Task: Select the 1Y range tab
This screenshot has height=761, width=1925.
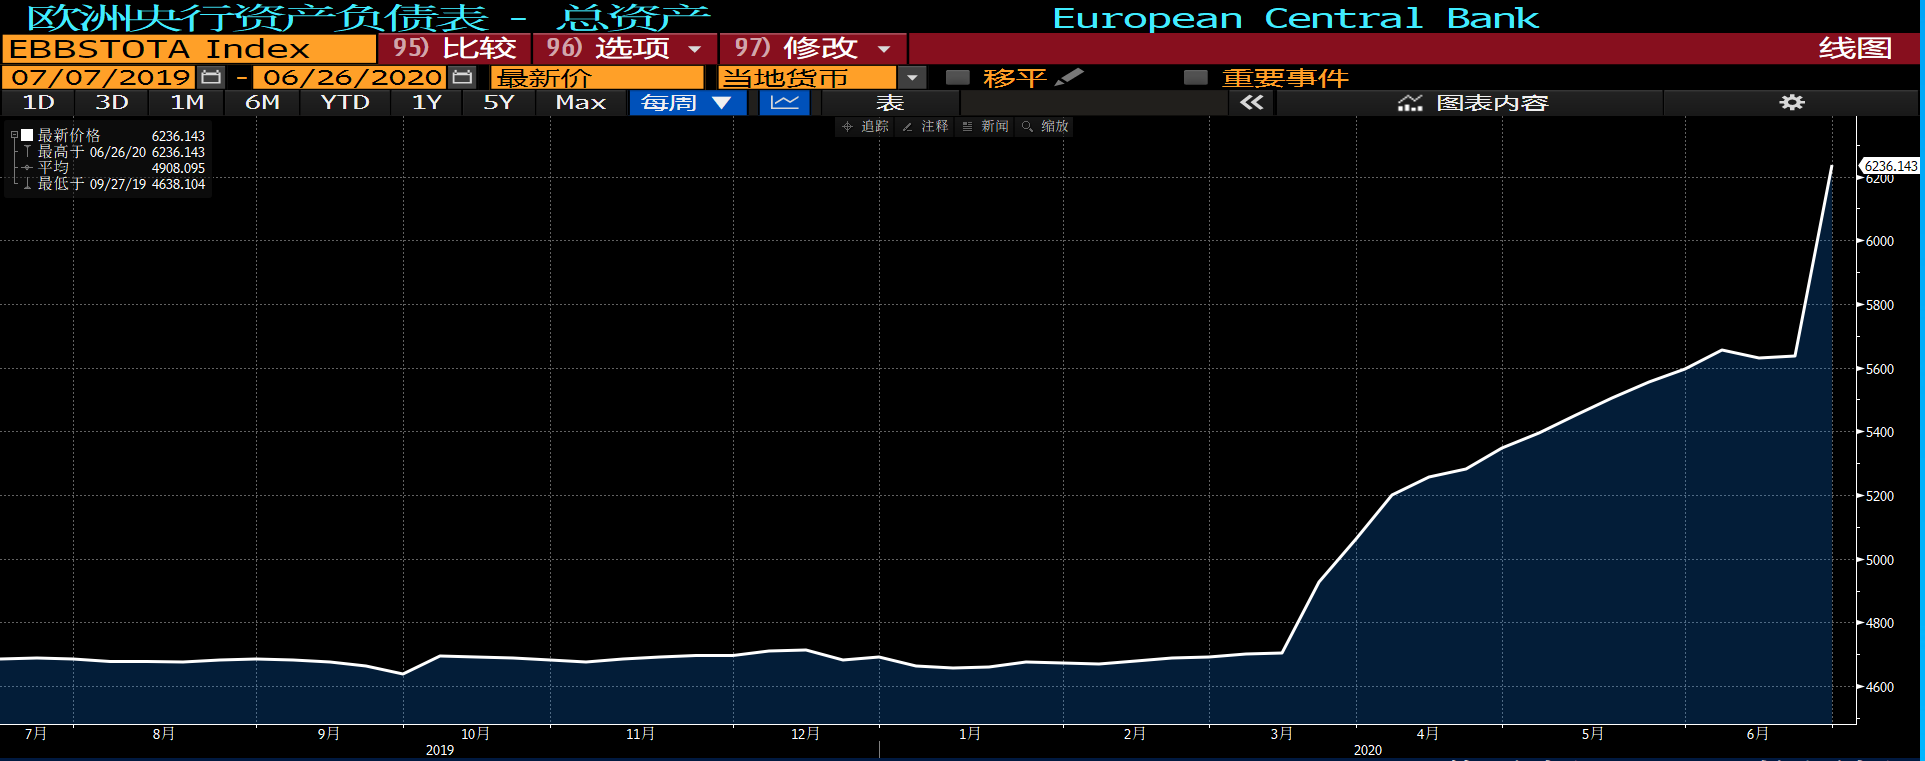Action: pyautogui.click(x=427, y=102)
